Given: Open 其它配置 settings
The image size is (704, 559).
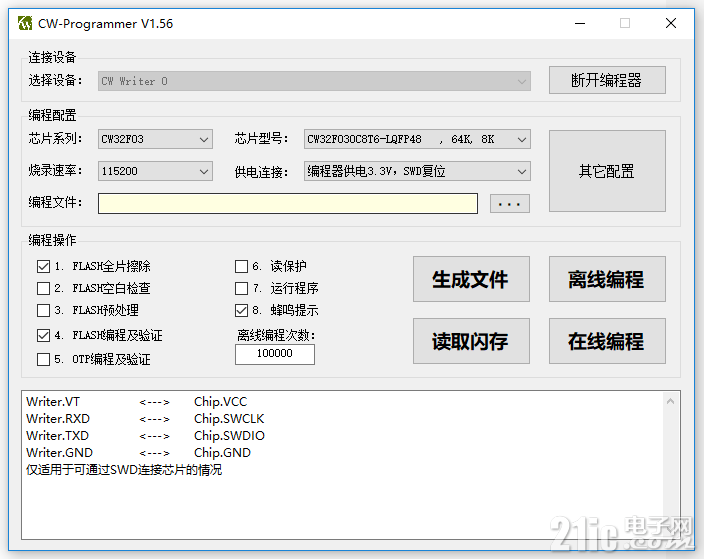Looking at the screenshot, I should pos(607,171).
